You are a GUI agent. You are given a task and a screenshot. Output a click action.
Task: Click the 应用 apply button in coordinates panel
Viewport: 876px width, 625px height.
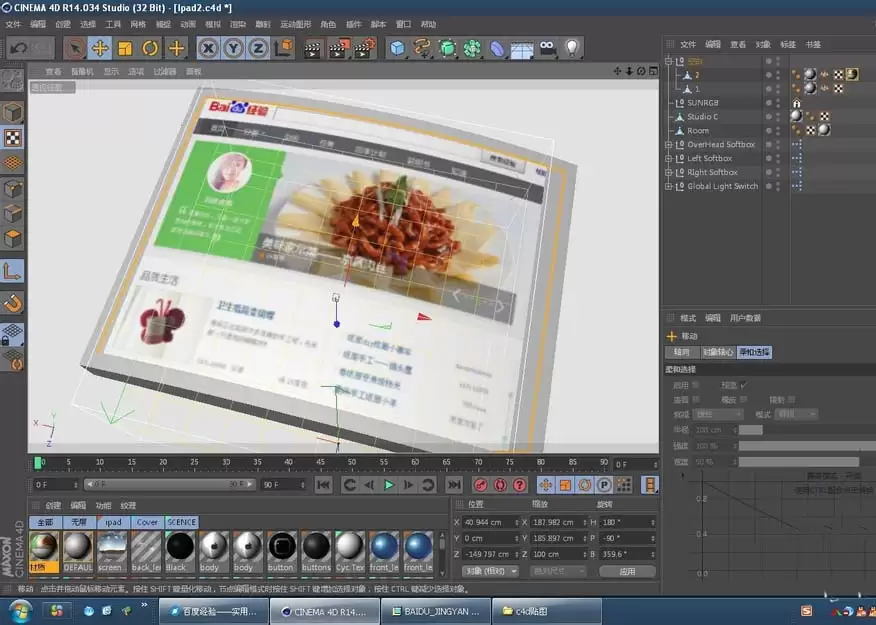627,571
